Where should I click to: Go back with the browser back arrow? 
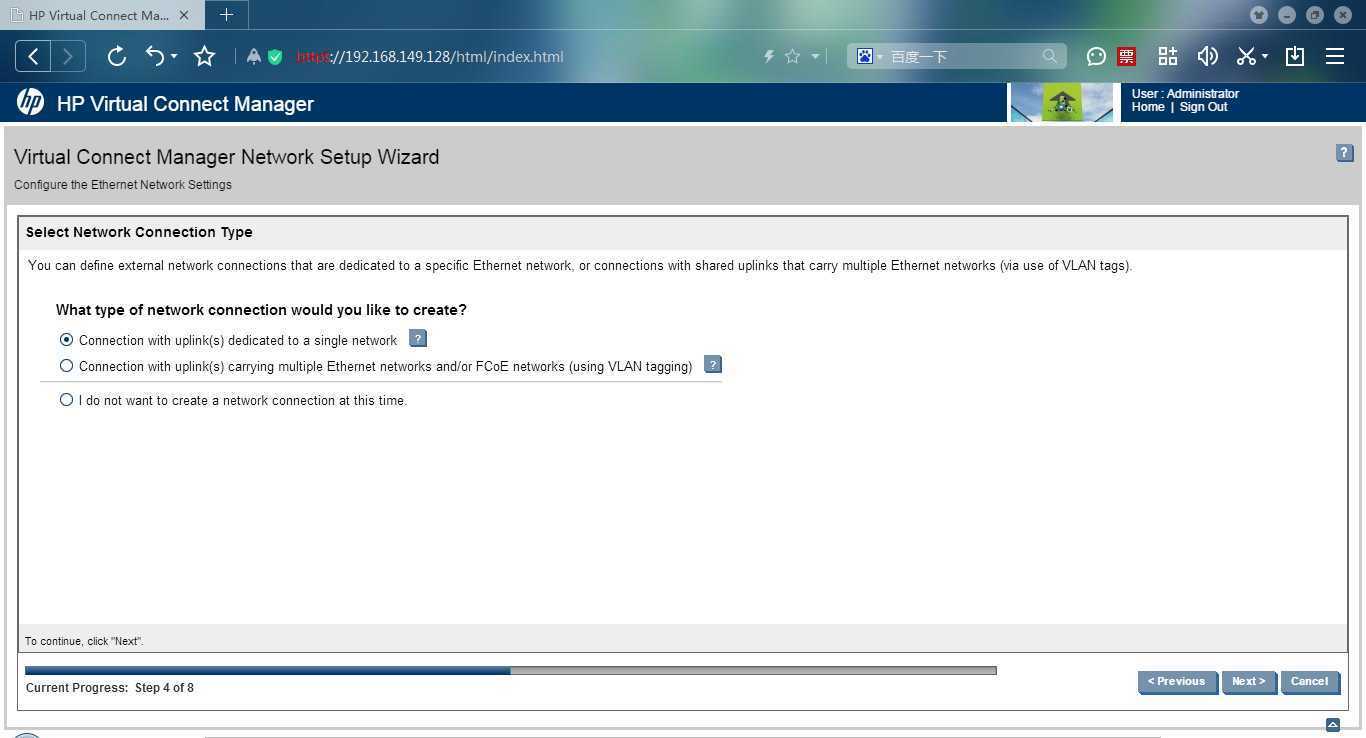coord(33,57)
